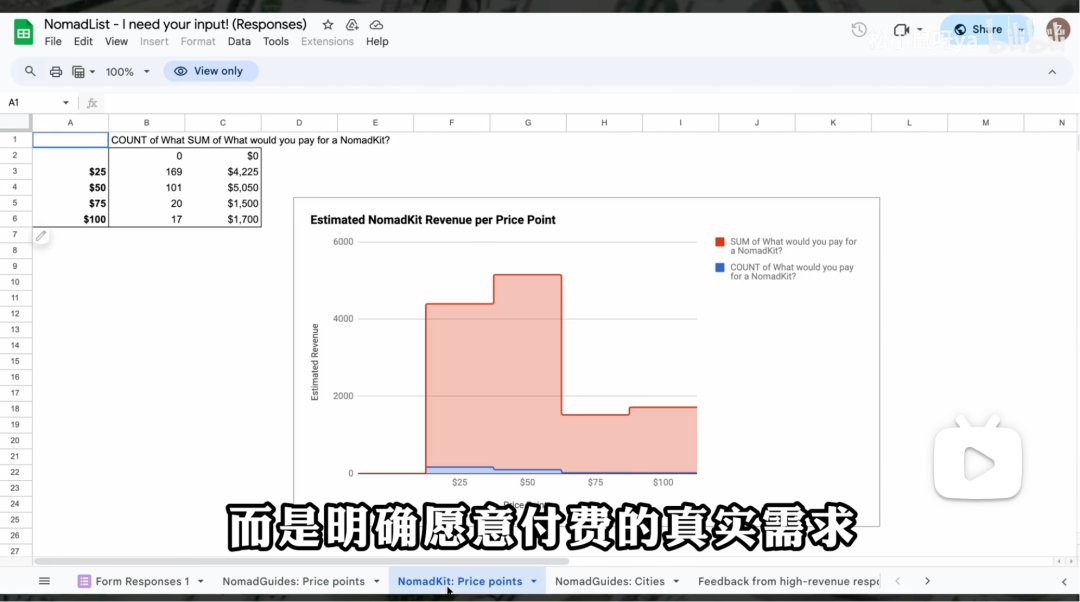Open the File menu

click(53, 41)
